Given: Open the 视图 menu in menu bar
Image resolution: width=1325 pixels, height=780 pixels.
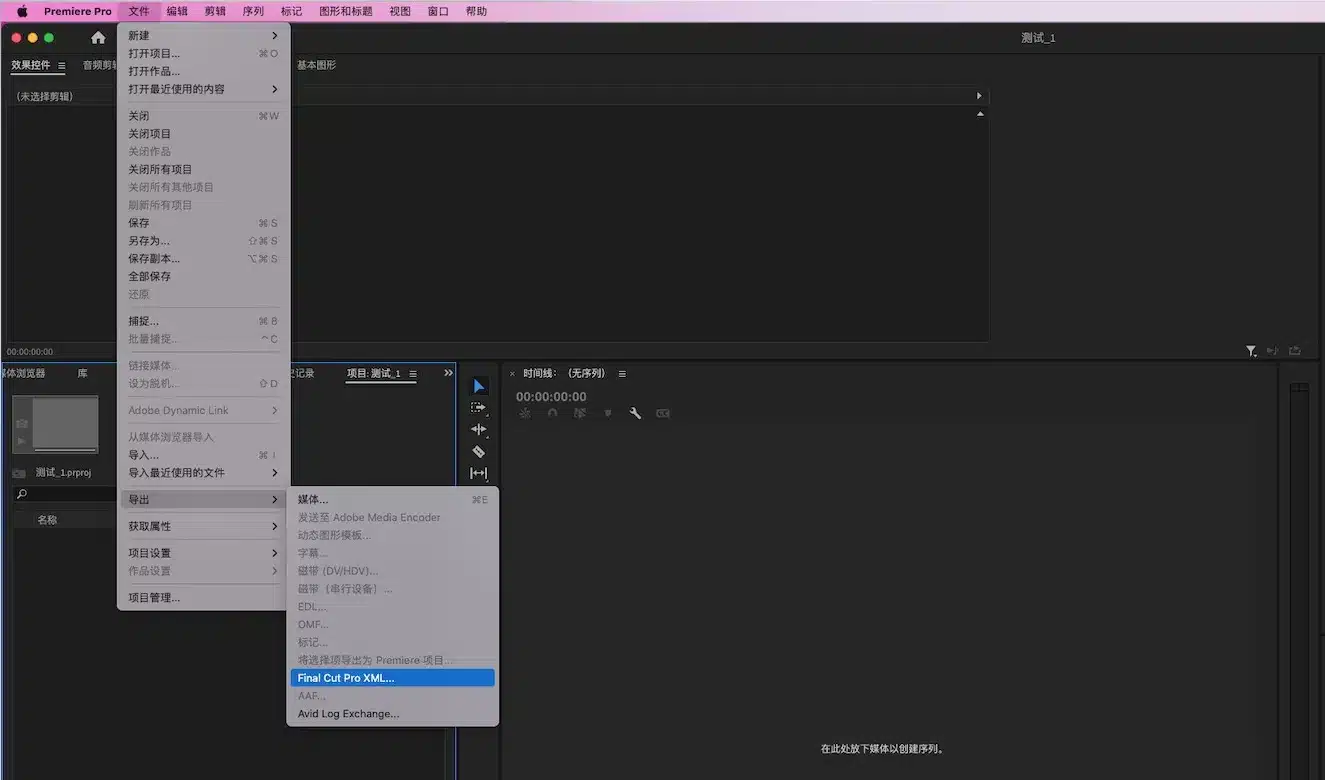Looking at the screenshot, I should (x=400, y=11).
